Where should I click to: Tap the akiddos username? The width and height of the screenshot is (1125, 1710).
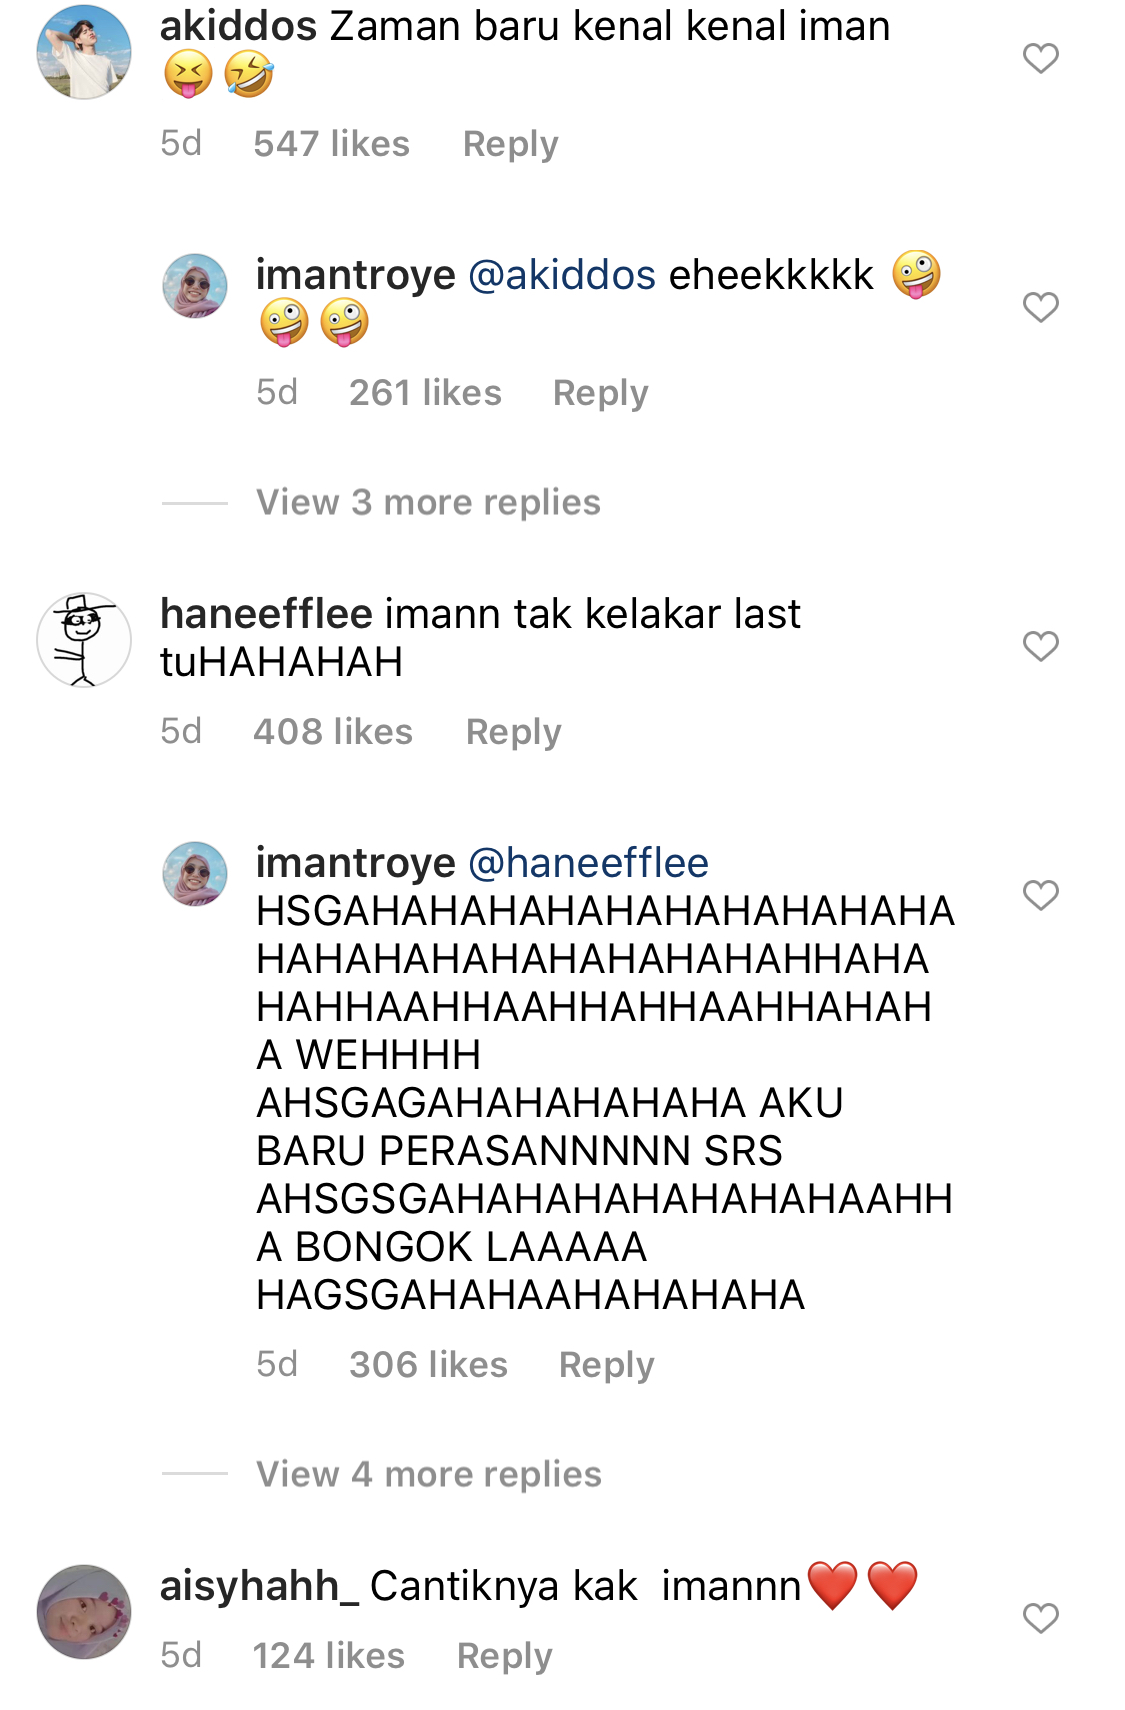(238, 26)
